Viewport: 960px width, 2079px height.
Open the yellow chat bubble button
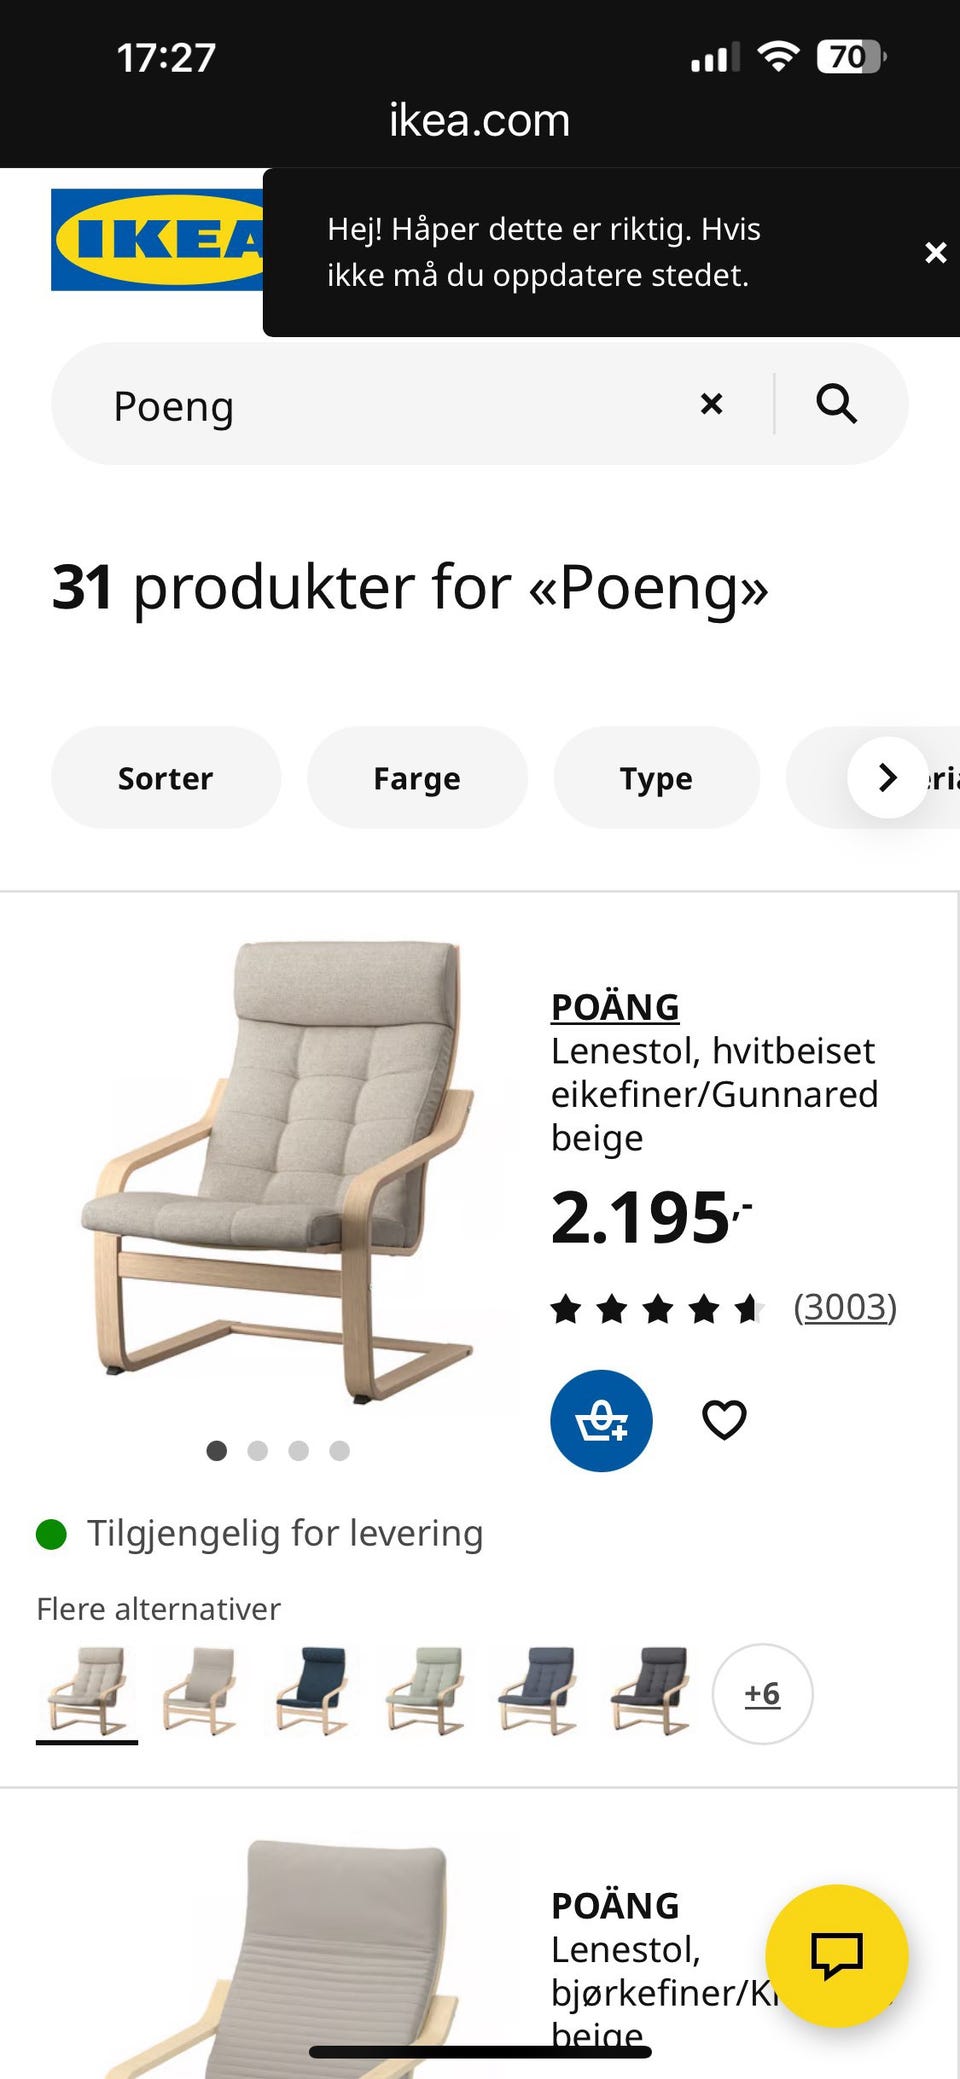[x=836, y=1955]
